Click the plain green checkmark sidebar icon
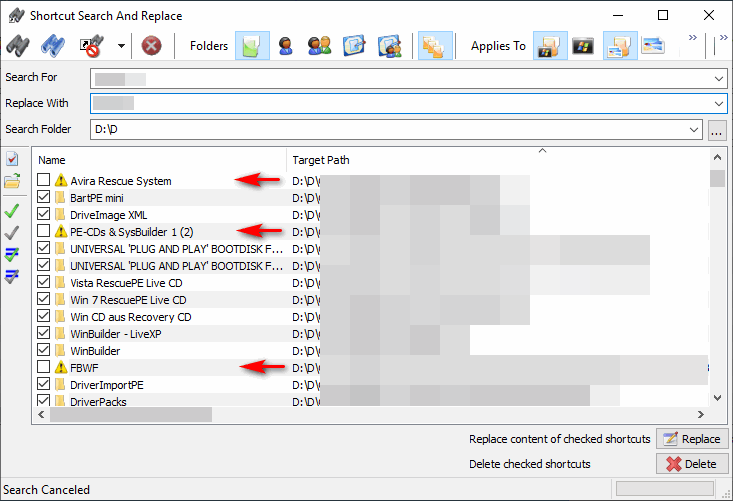This screenshot has height=501, width=733. pyautogui.click(x=12, y=211)
